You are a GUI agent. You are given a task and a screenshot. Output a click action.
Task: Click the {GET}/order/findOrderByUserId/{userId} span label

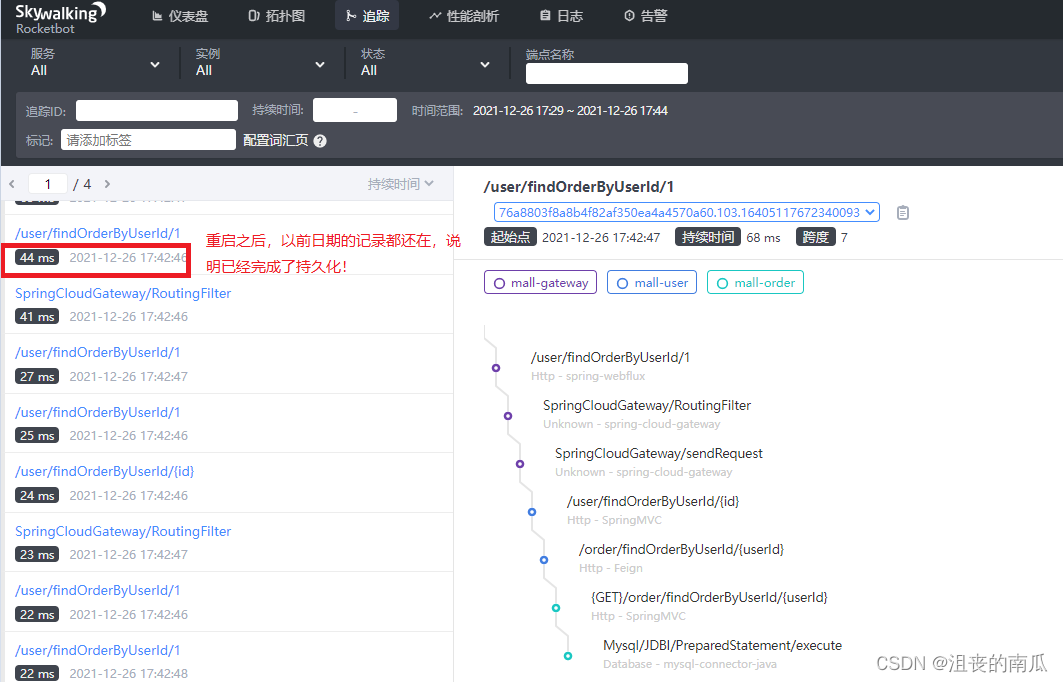tap(709, 597)
